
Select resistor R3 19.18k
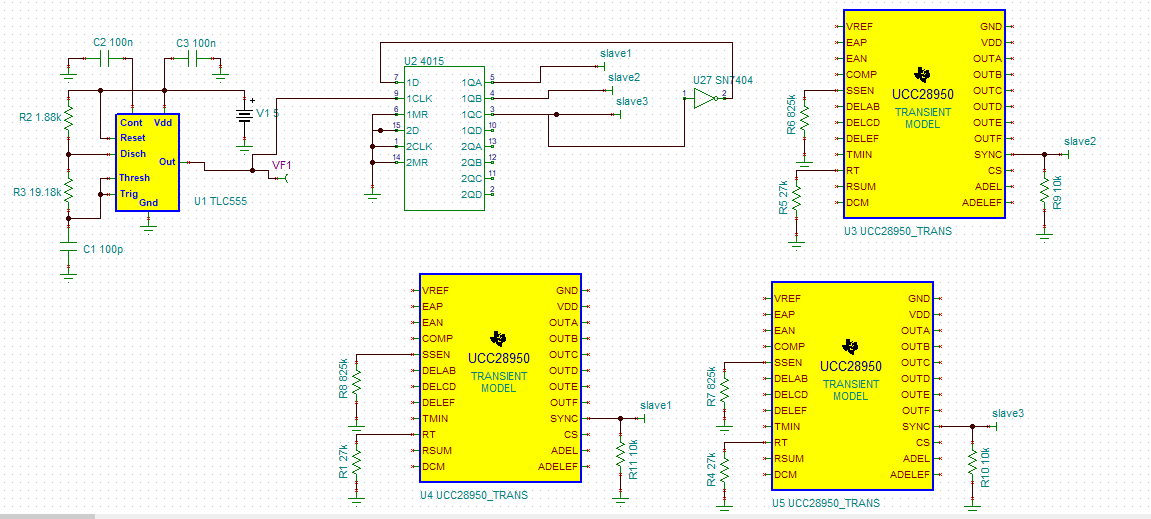(68, 192)
